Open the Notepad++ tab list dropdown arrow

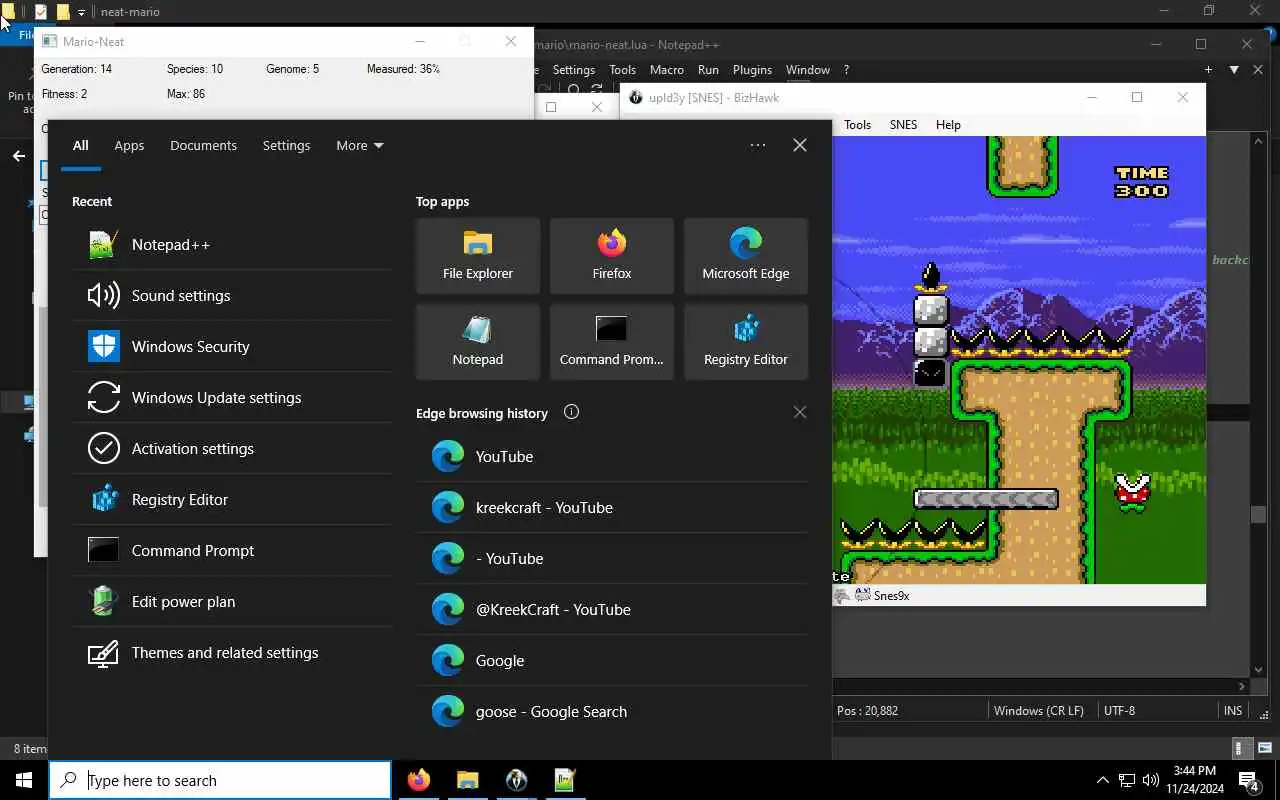1234,70
